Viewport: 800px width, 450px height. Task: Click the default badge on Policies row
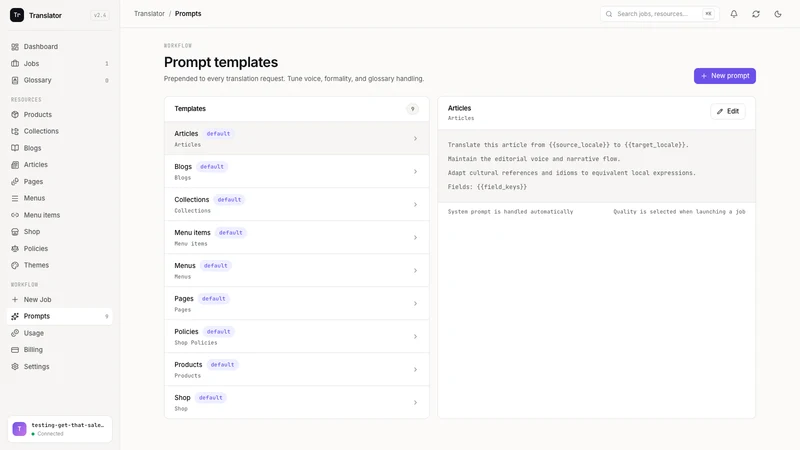click(x=218, y=332)
